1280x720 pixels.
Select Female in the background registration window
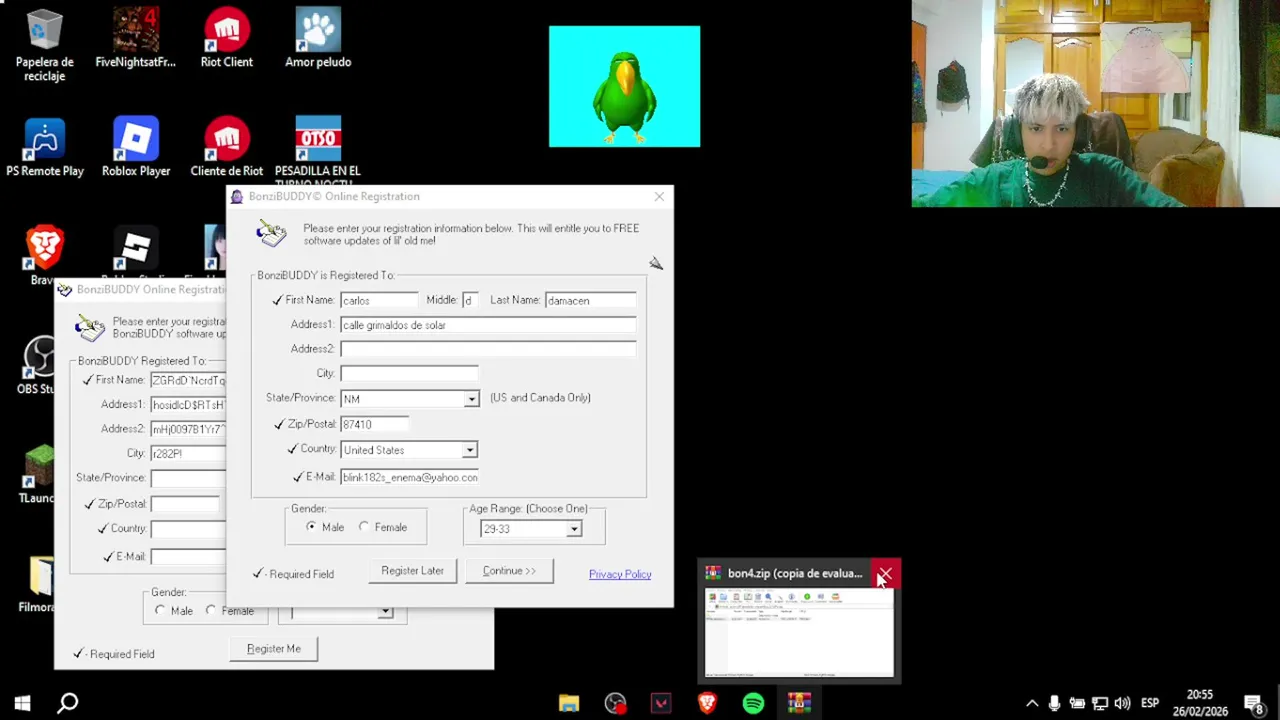pyautogui.click(x=210, y=610)
